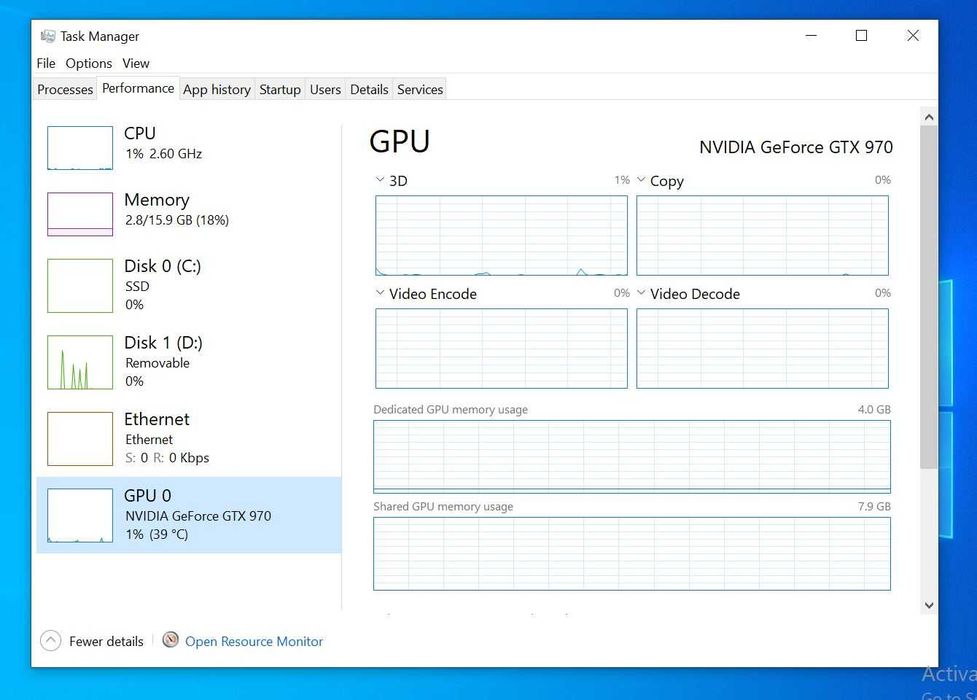
Task: Click the Copy utilization graph
Action: coord(762,235)
